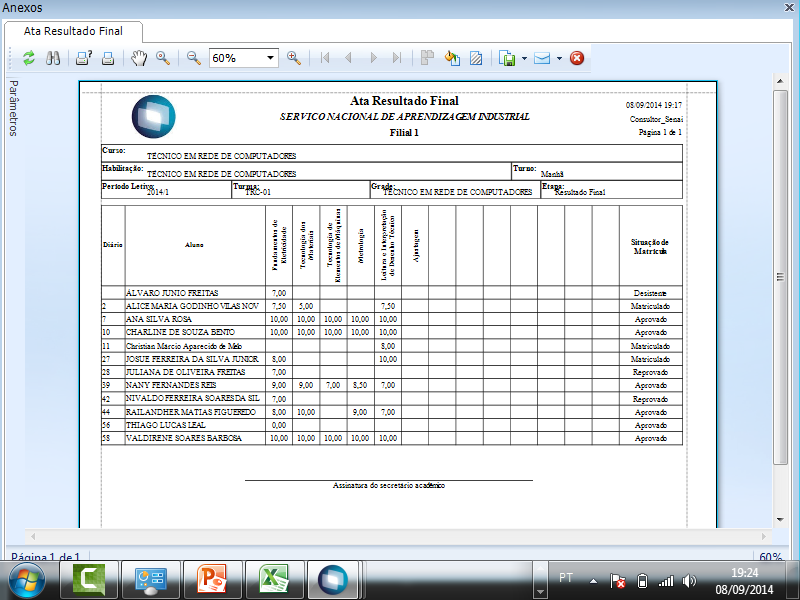This screenshot has height=600, width=800.
Task: Click student name ANA SILVA ROSA
Action: pyautogui.click(x=159, y=319)
